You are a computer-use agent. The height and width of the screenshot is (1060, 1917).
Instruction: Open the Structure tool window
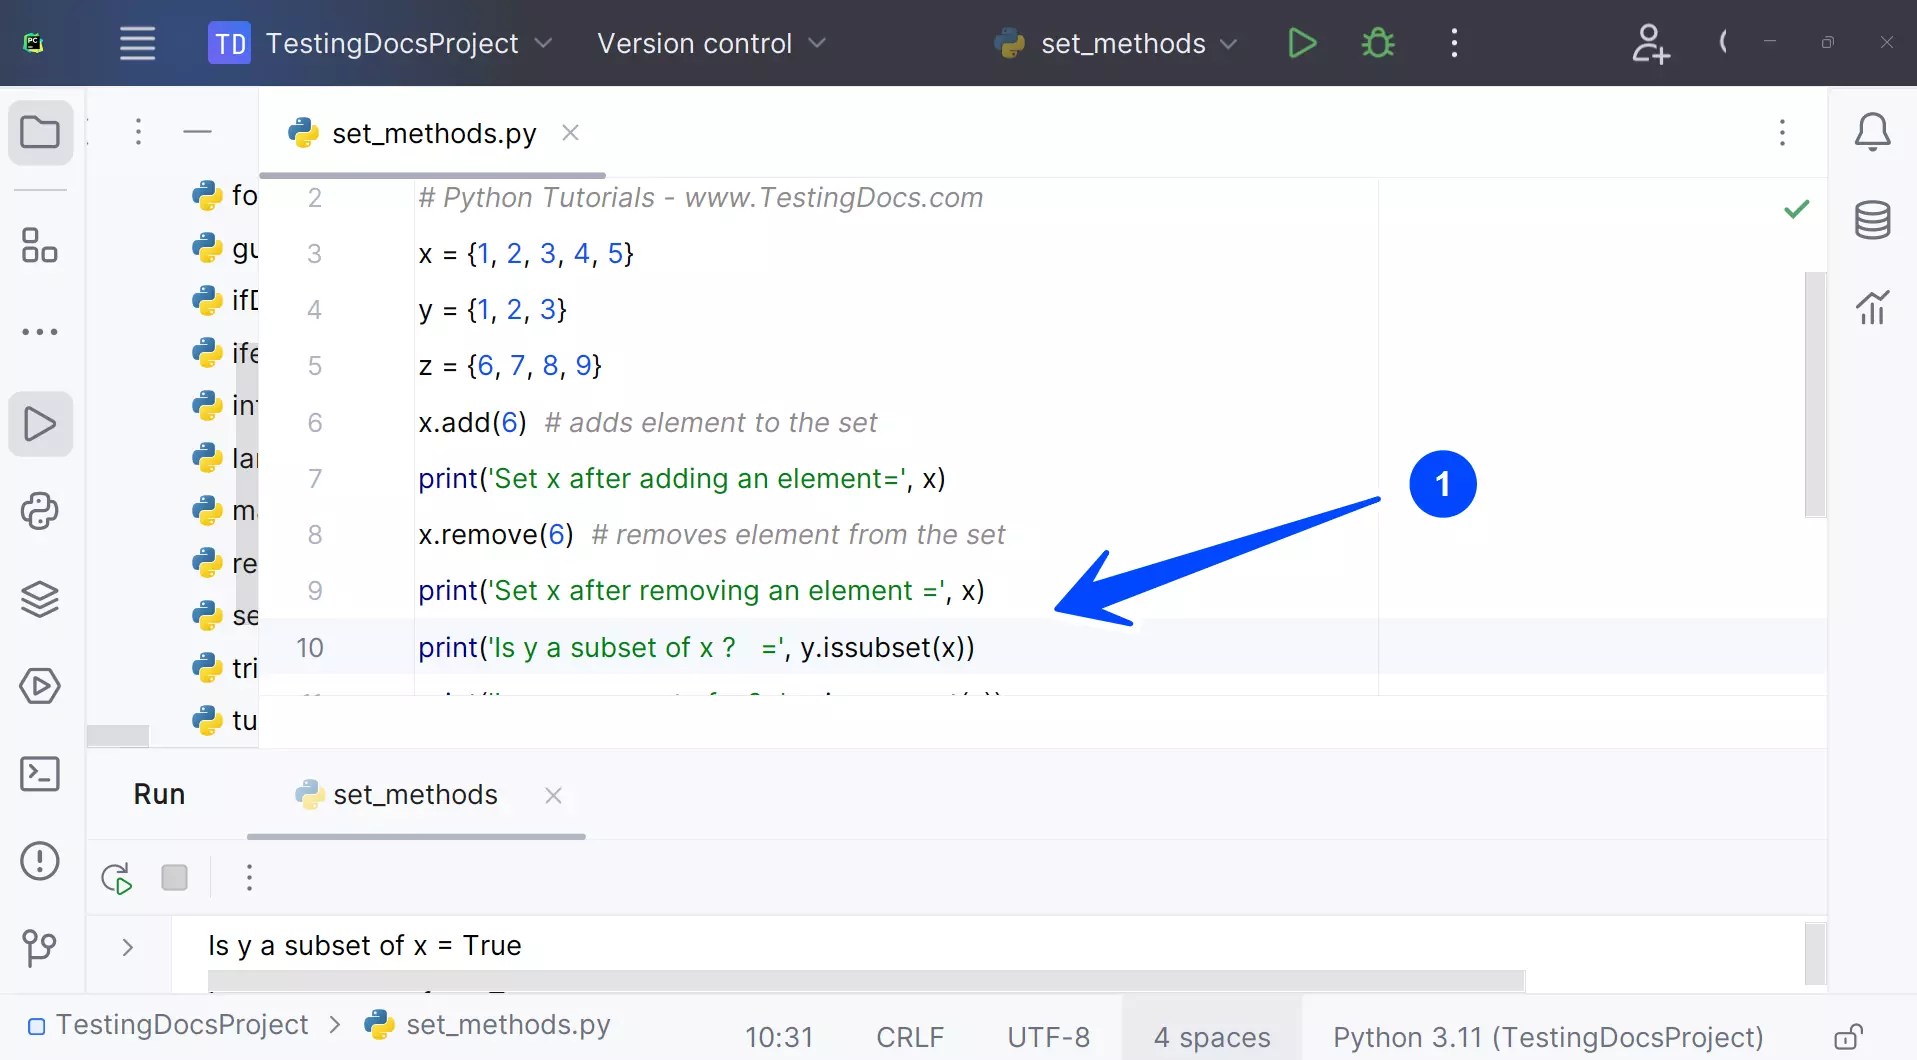(x=39, y=245)
